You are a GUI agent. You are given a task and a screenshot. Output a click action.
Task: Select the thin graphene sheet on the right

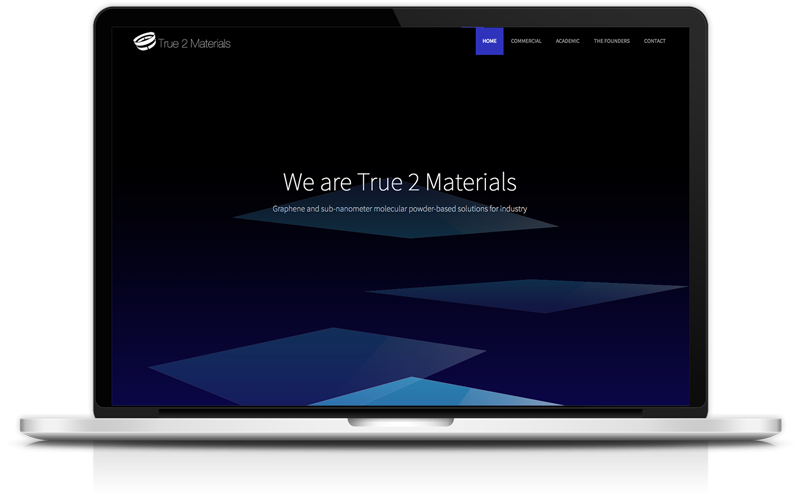point(530,294)
